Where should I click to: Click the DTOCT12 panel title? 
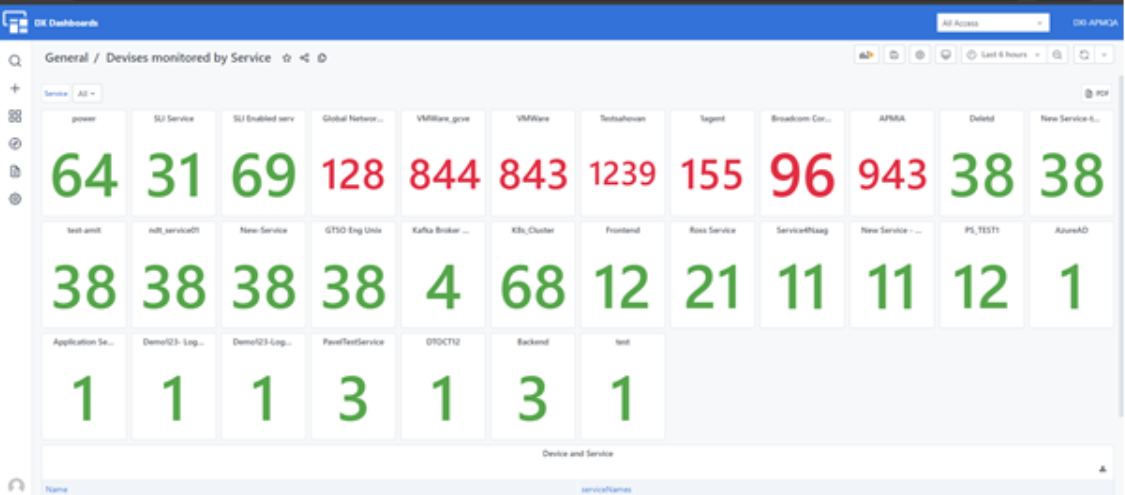click(443, 342)
